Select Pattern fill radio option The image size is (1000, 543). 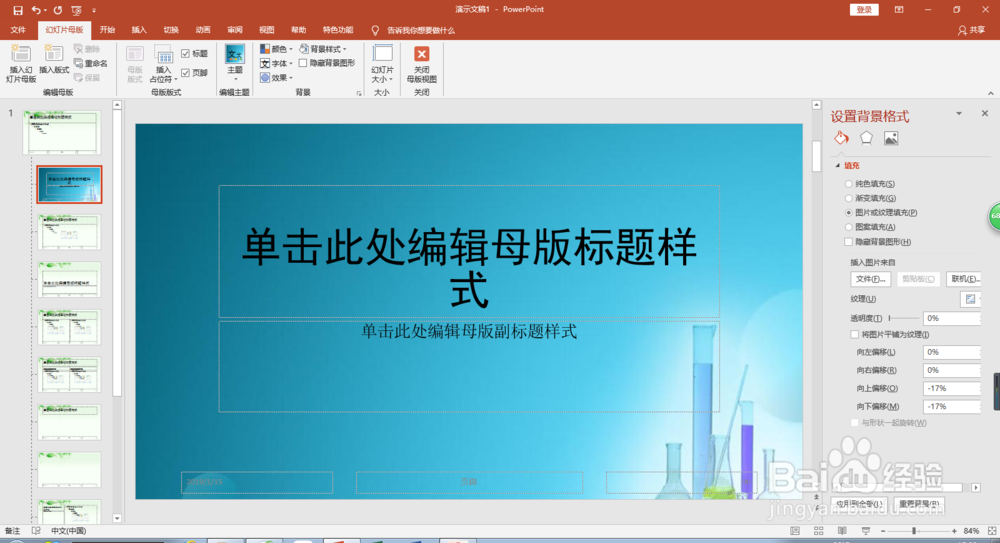(849, 227)
